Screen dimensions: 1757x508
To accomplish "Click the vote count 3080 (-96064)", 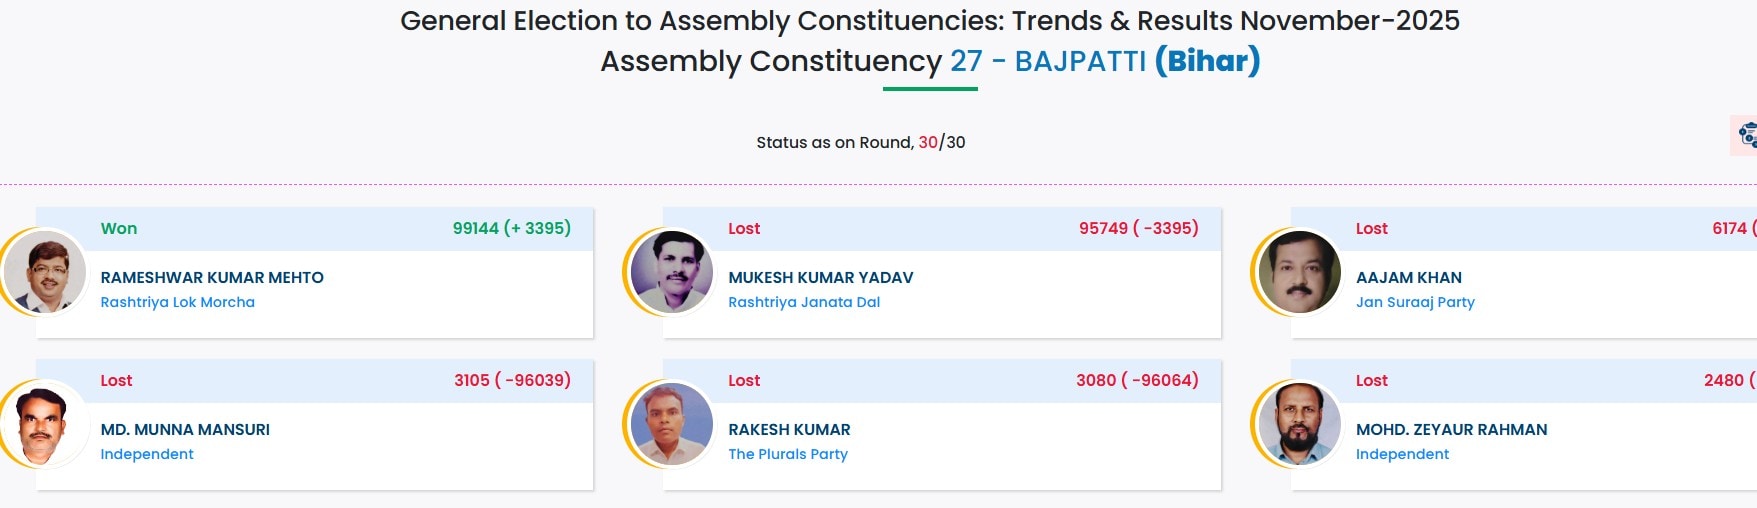I will 1137,381.
